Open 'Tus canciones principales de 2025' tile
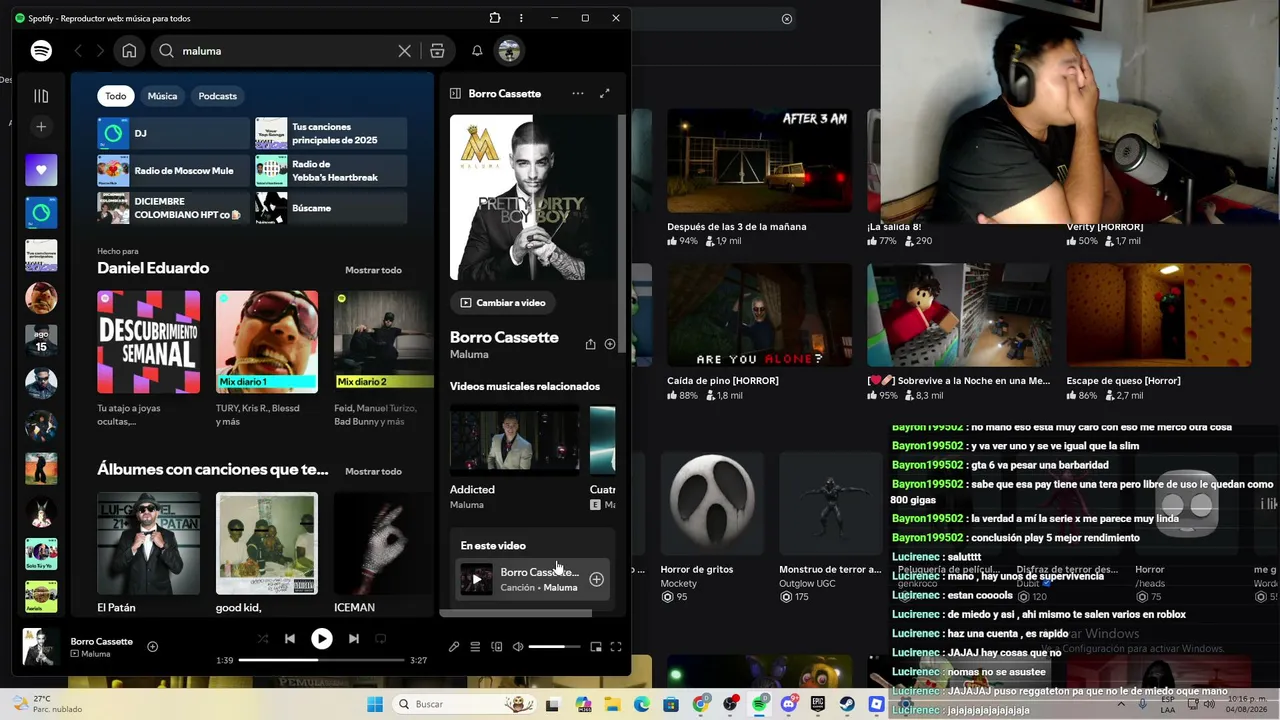 pyautogui.click(x=331, y=133)
